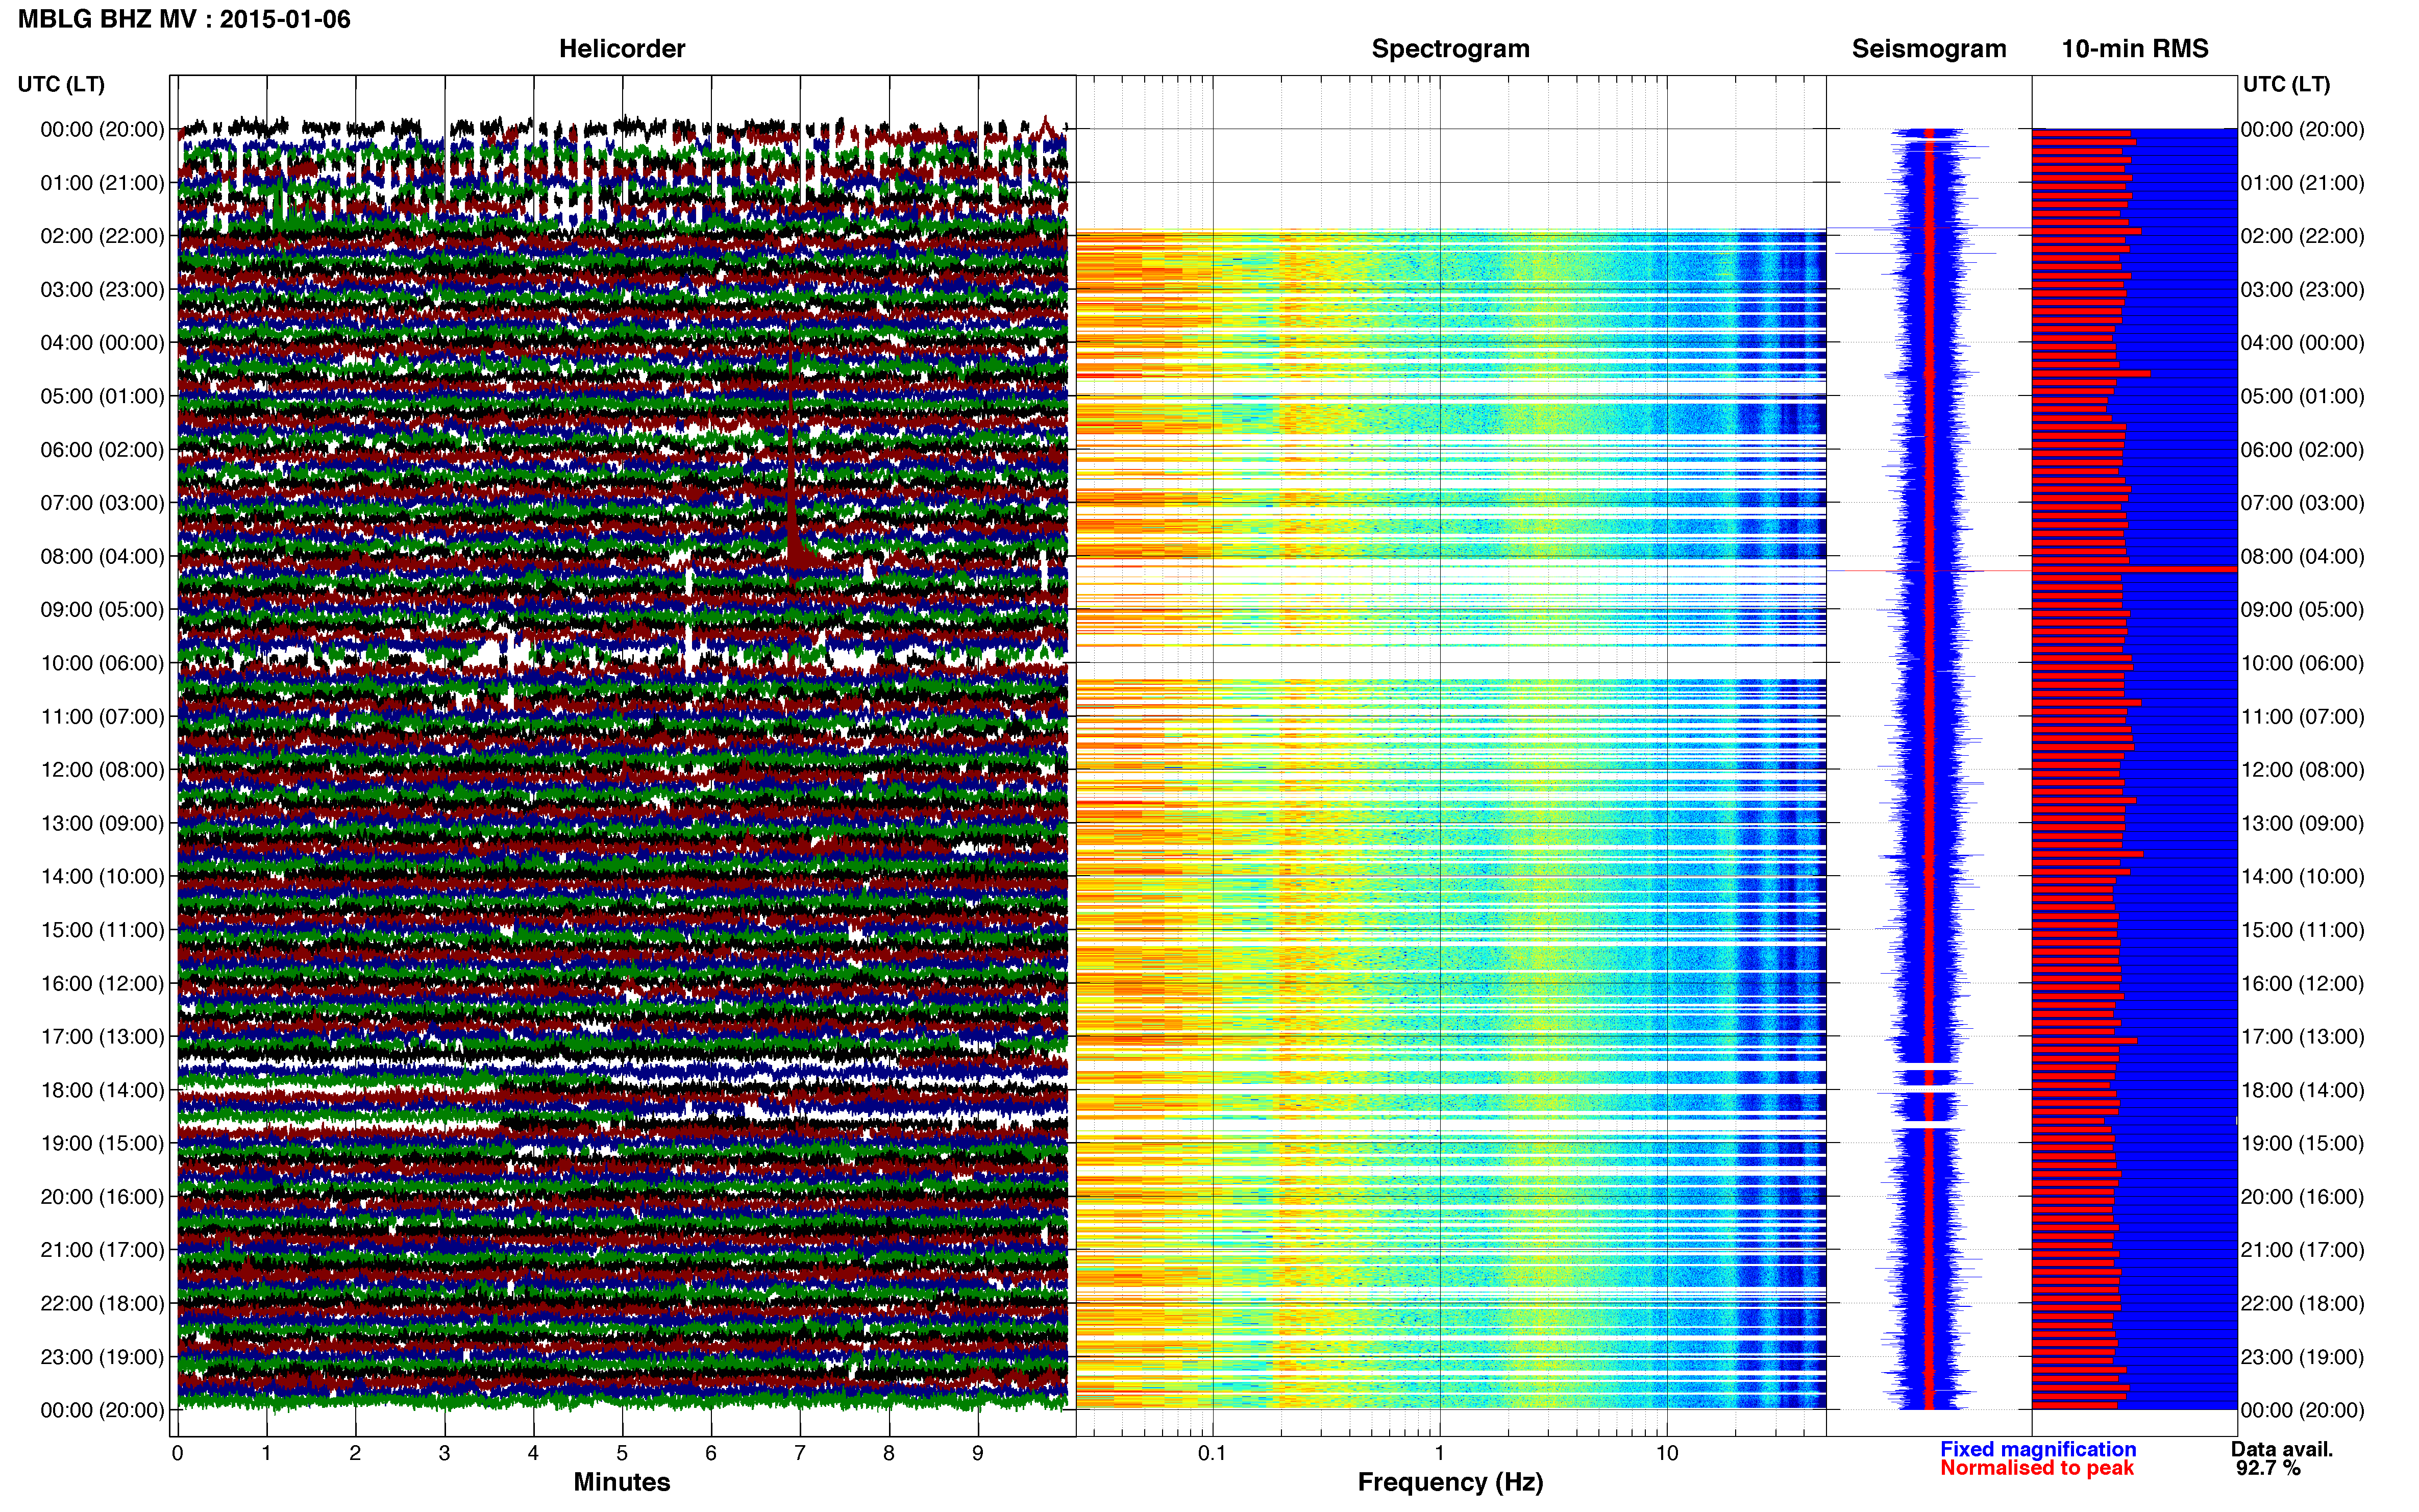The width and height of the screenshot is (2419, 1512).
Task: Click the right-axis '10:00 (06:00)' time label
Action: pyautogui.click(x=2303, y=663)
